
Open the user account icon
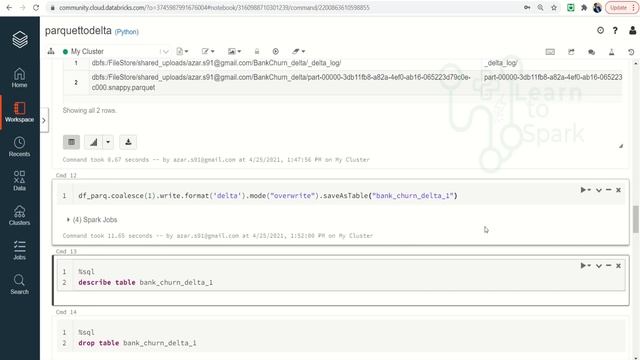tap(632, 30)
